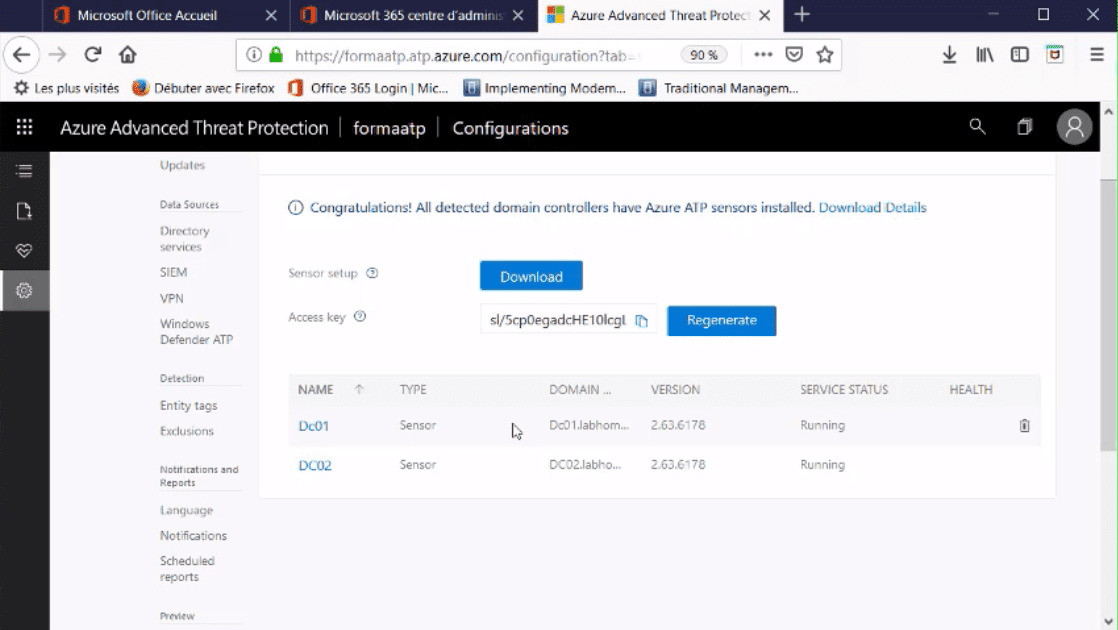Click the search magnifier in ATP header
1118x630 pixels.
(978, 126)
